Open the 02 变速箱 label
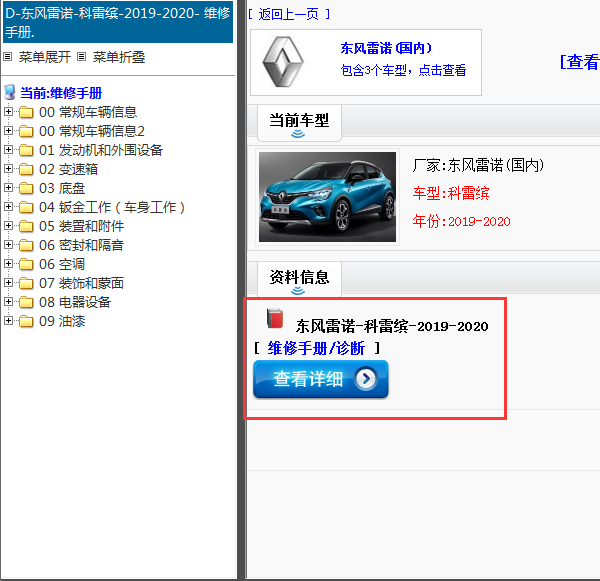The height and width of the screenshot is (581, 600). pos(68,169)
